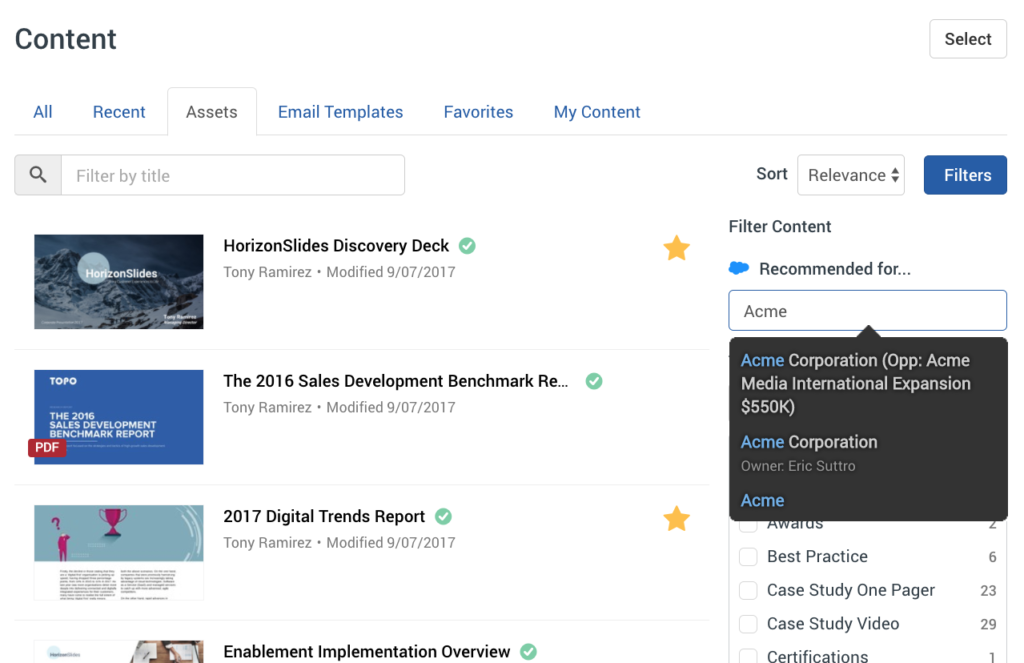This screenshot has height=663, width=1024.
Task: Switch to the Email Templates tab
Action: [x=340, y=111]
